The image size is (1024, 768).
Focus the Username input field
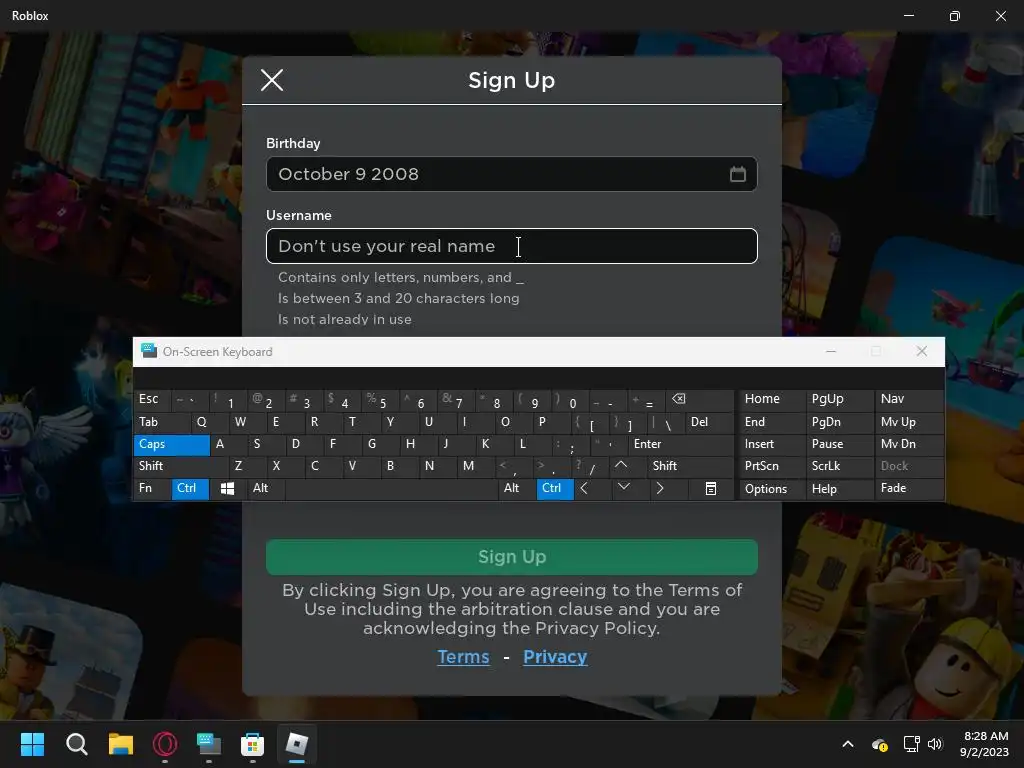511,246
